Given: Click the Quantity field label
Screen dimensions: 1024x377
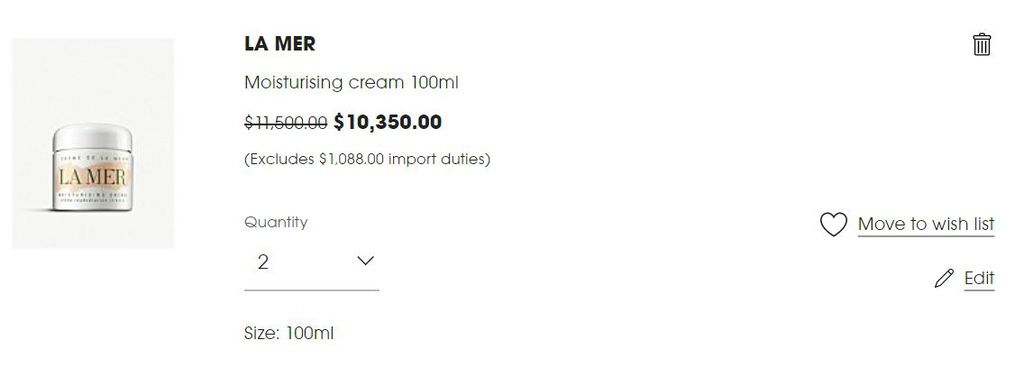Looking at the screenshot, I should pos(276,222).
